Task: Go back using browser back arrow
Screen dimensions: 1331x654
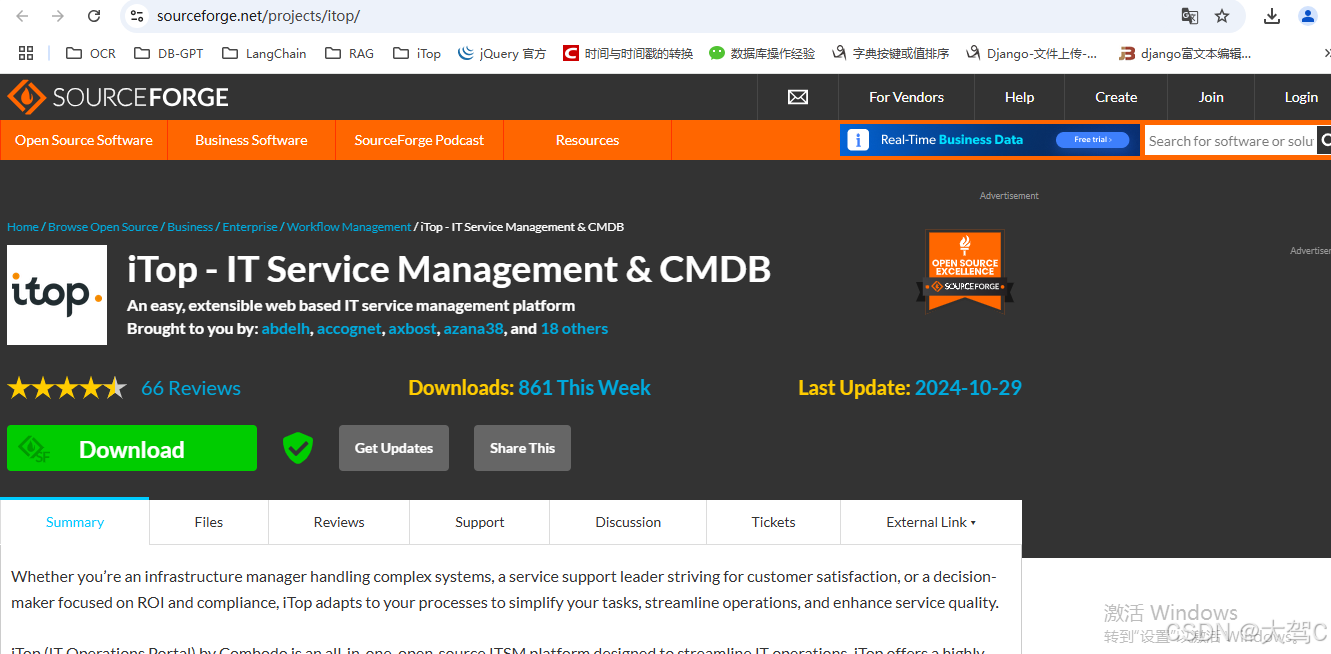Action: [x=22, y=16]
